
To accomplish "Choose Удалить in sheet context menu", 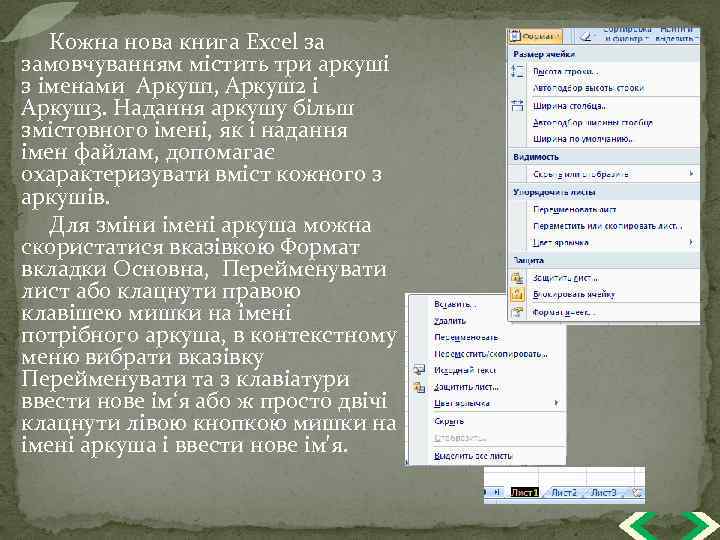I will 450,321.
